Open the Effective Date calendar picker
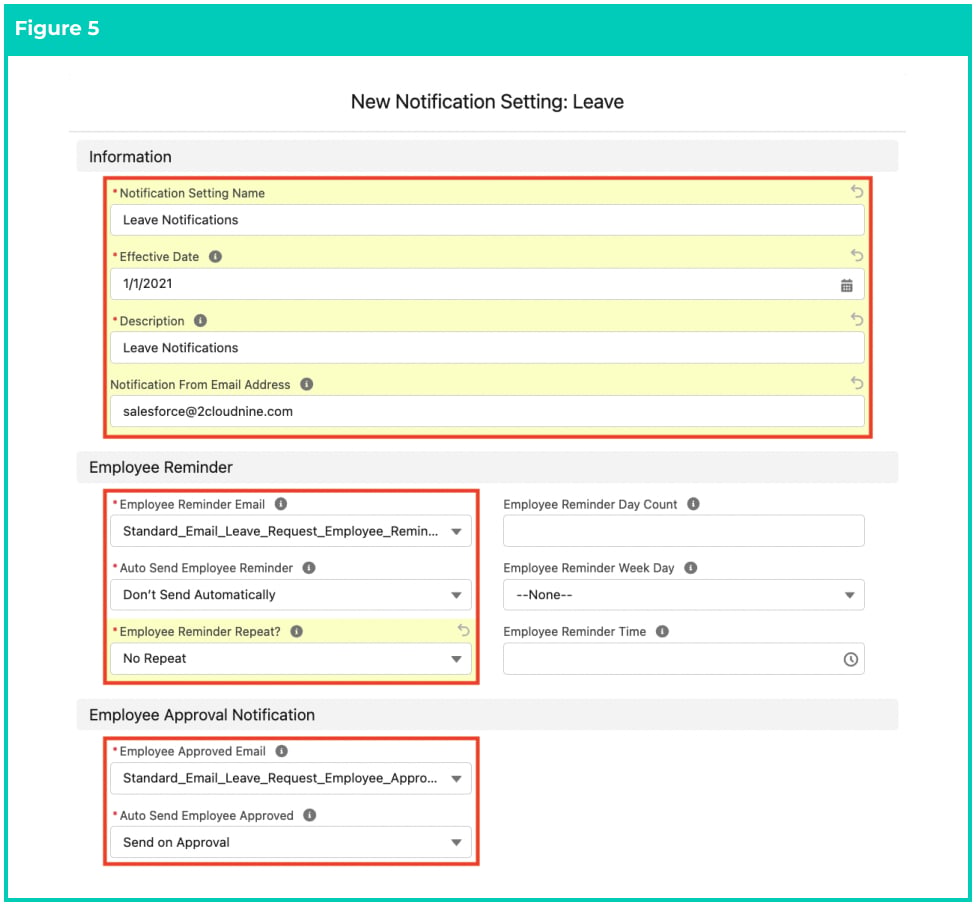 point(847,285)
